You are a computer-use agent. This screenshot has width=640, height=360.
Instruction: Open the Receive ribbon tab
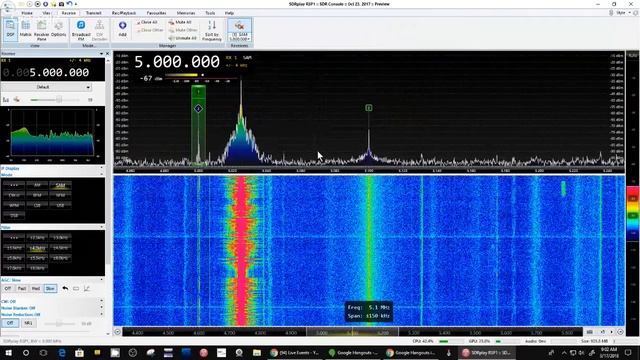coord(69,13)
